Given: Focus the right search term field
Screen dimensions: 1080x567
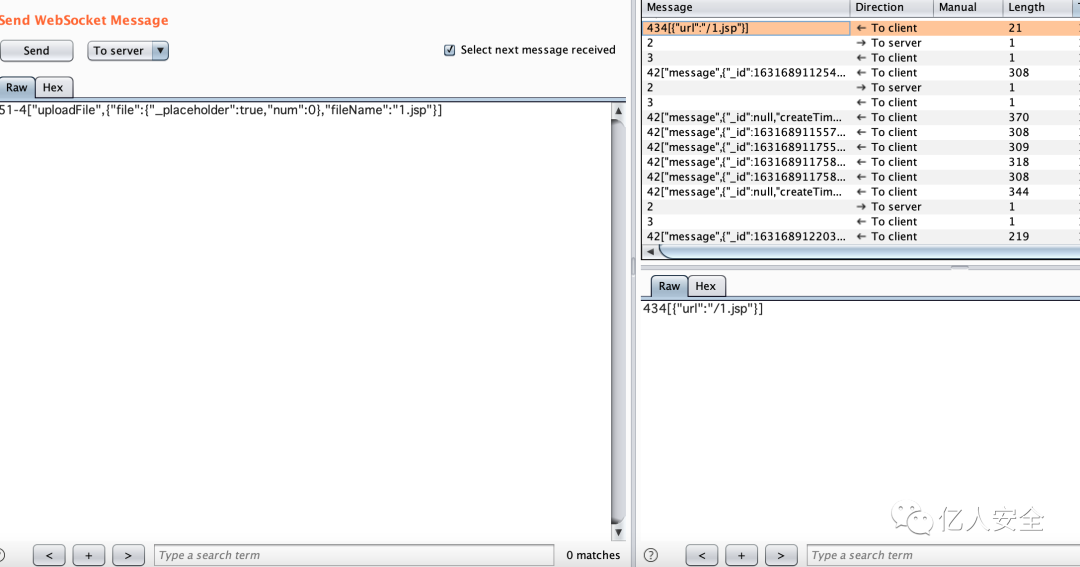Looking at the screenshot, I should coord(944,555).
